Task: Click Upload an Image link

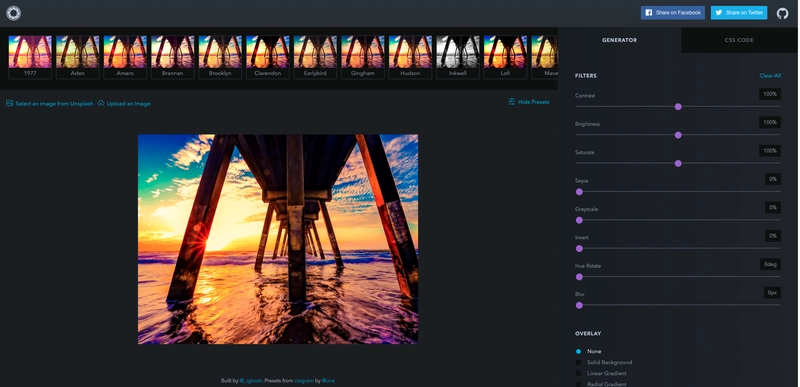Action: [x=124, y=104]
